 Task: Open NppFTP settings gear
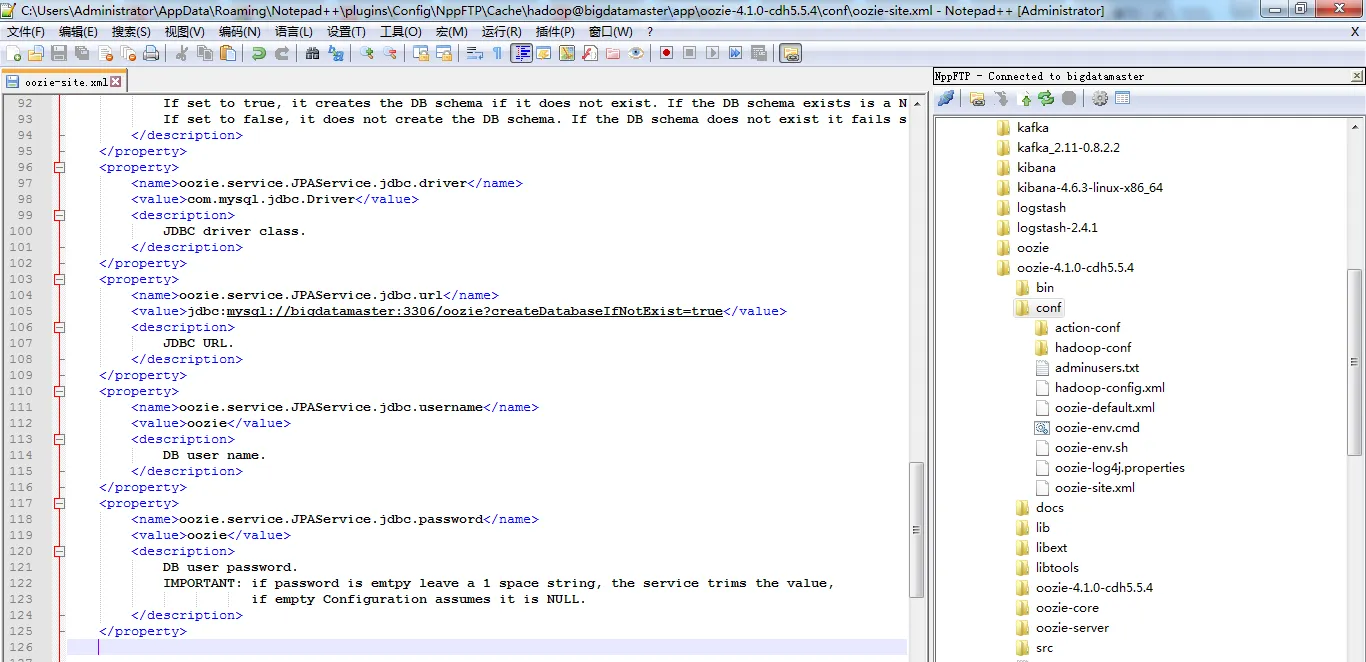pos(1100,98)
